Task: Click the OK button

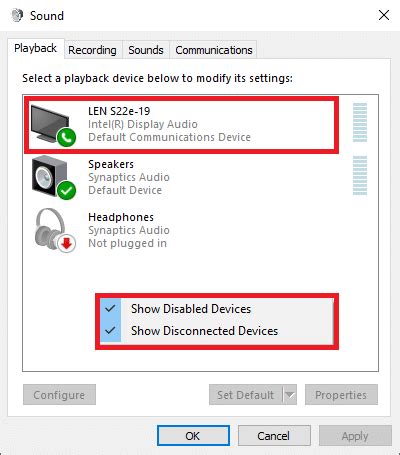Action: coord(193,436)
